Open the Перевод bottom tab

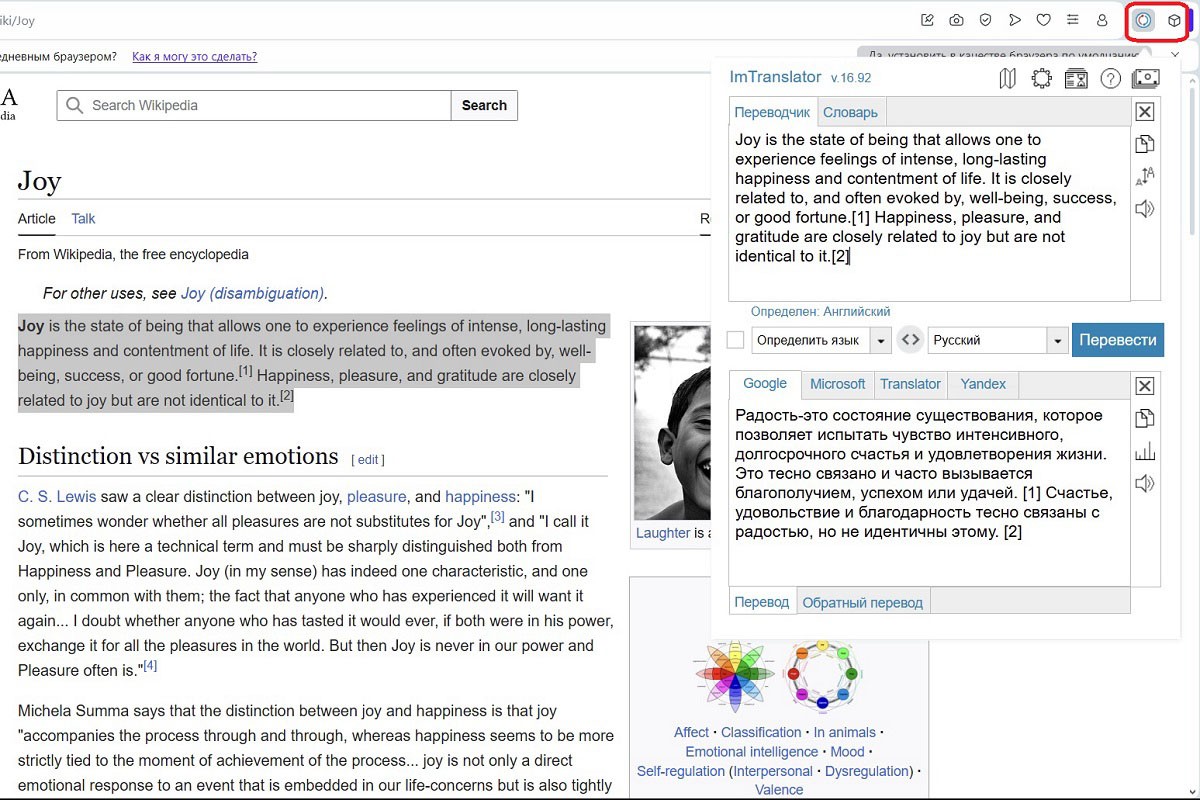tap(762, 601)
